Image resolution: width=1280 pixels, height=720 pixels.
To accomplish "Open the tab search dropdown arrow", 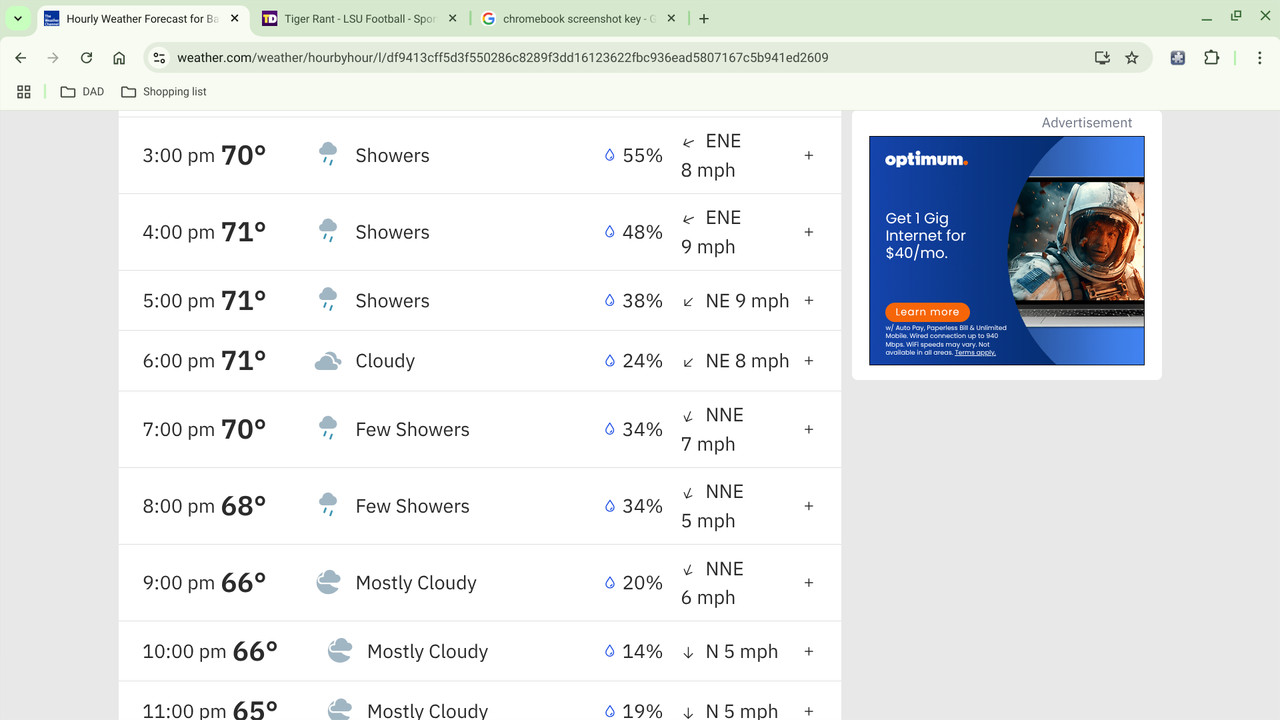I will coord(18,18).
